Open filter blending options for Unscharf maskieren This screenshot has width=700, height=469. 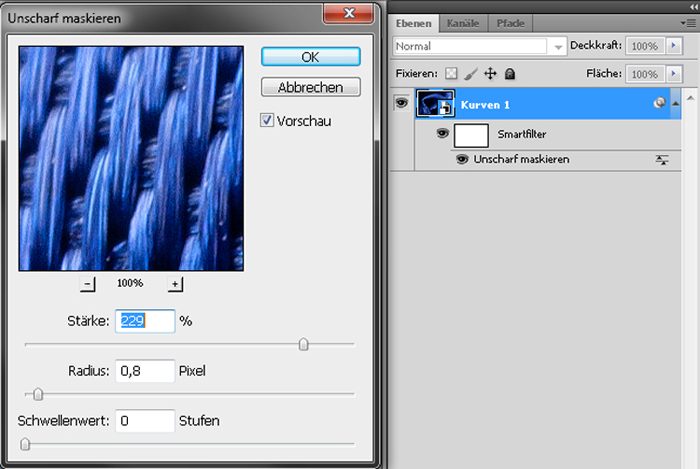[662, 159]
